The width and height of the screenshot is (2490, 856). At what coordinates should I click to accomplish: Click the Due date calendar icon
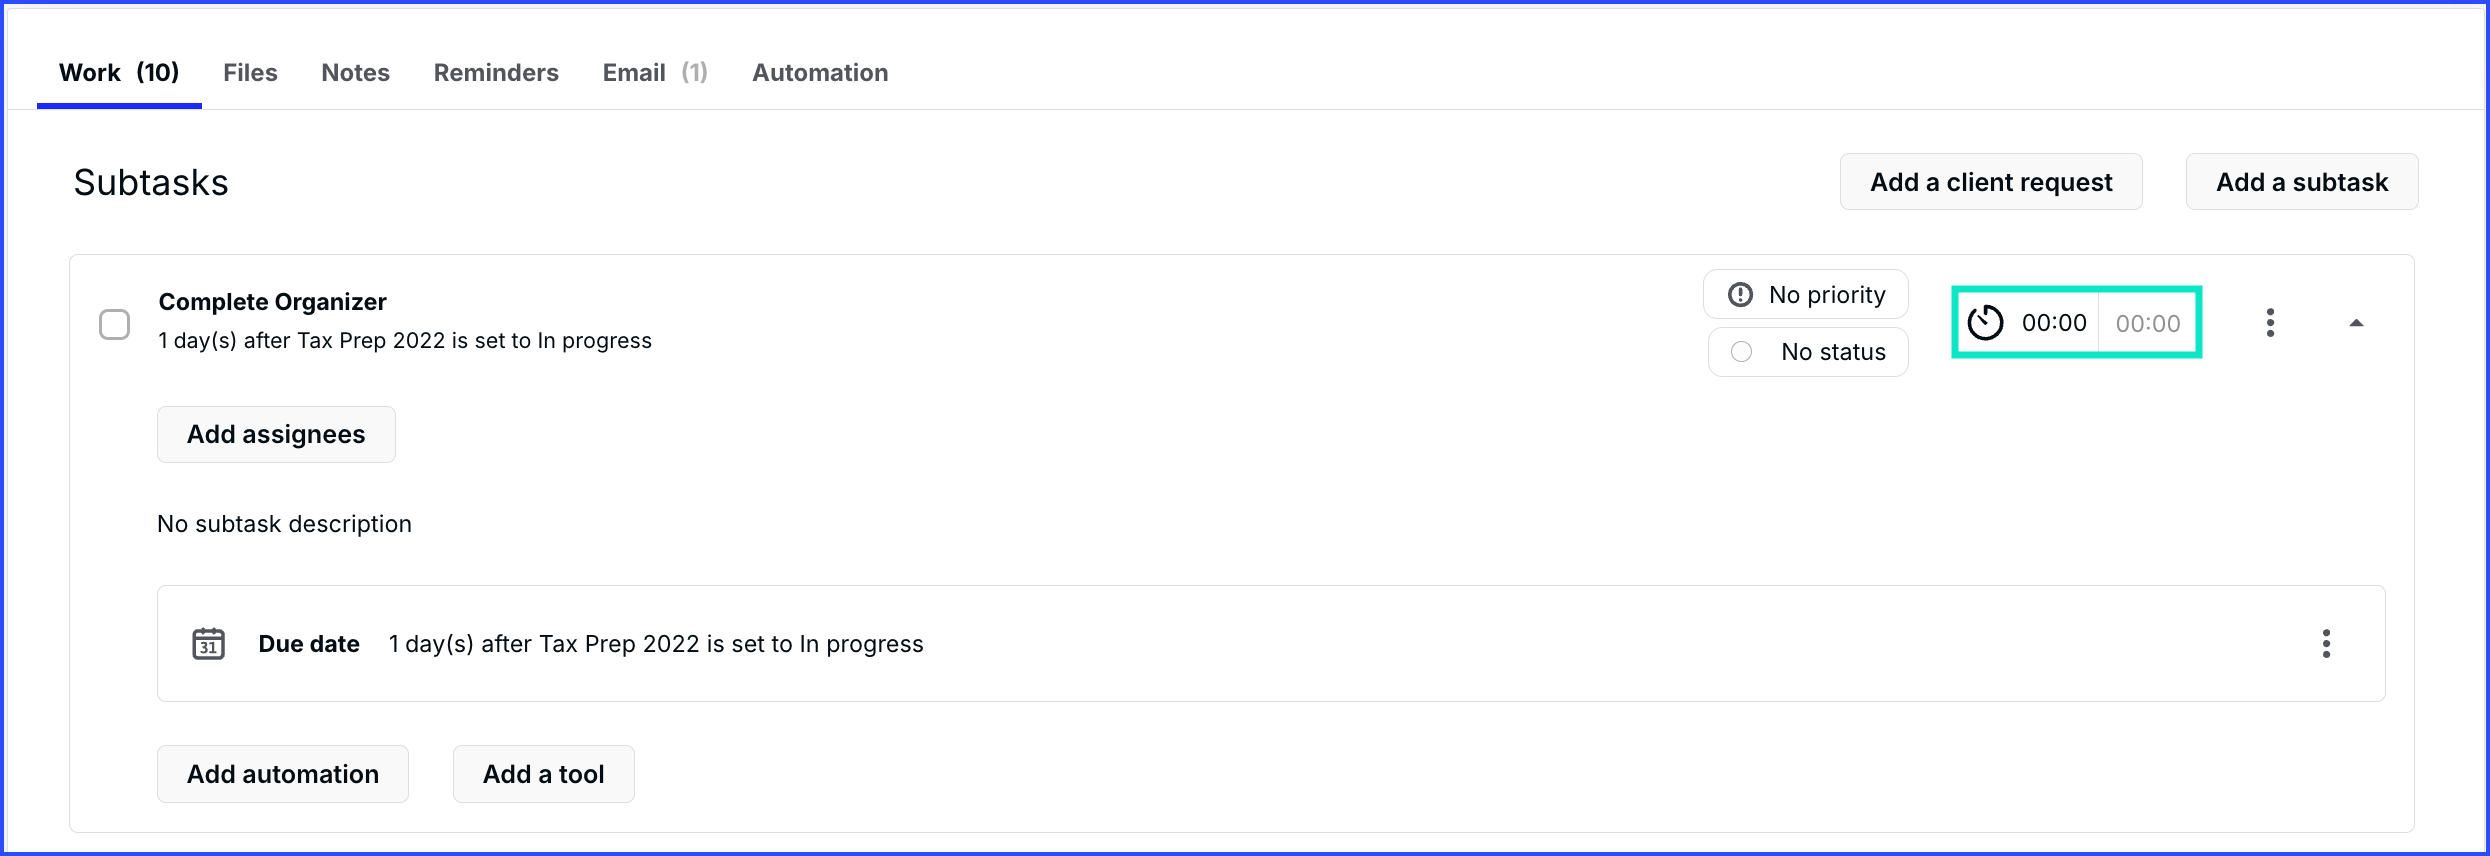pyautogui.click(x=208, y=643)
